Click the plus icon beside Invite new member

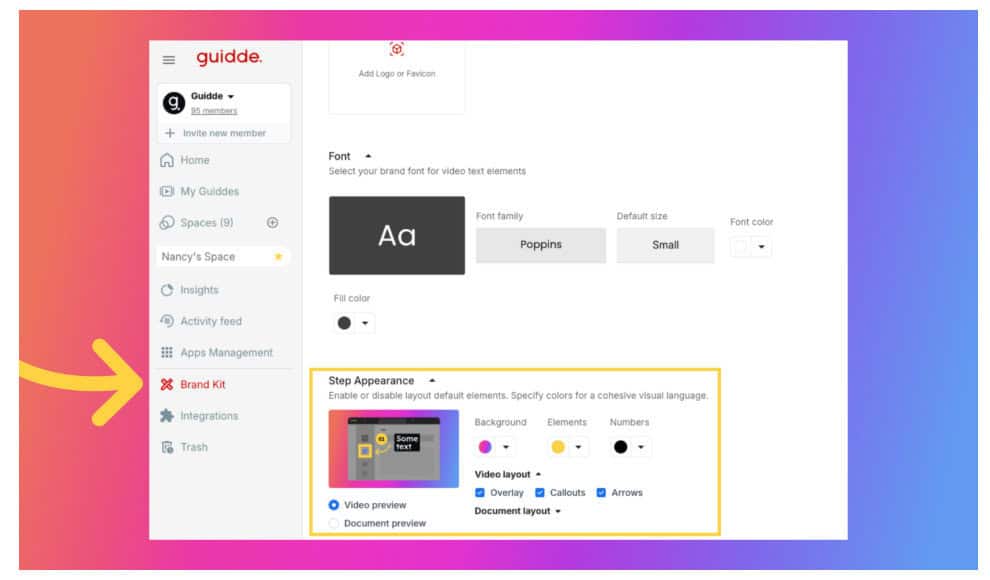(x=170, y=133)
